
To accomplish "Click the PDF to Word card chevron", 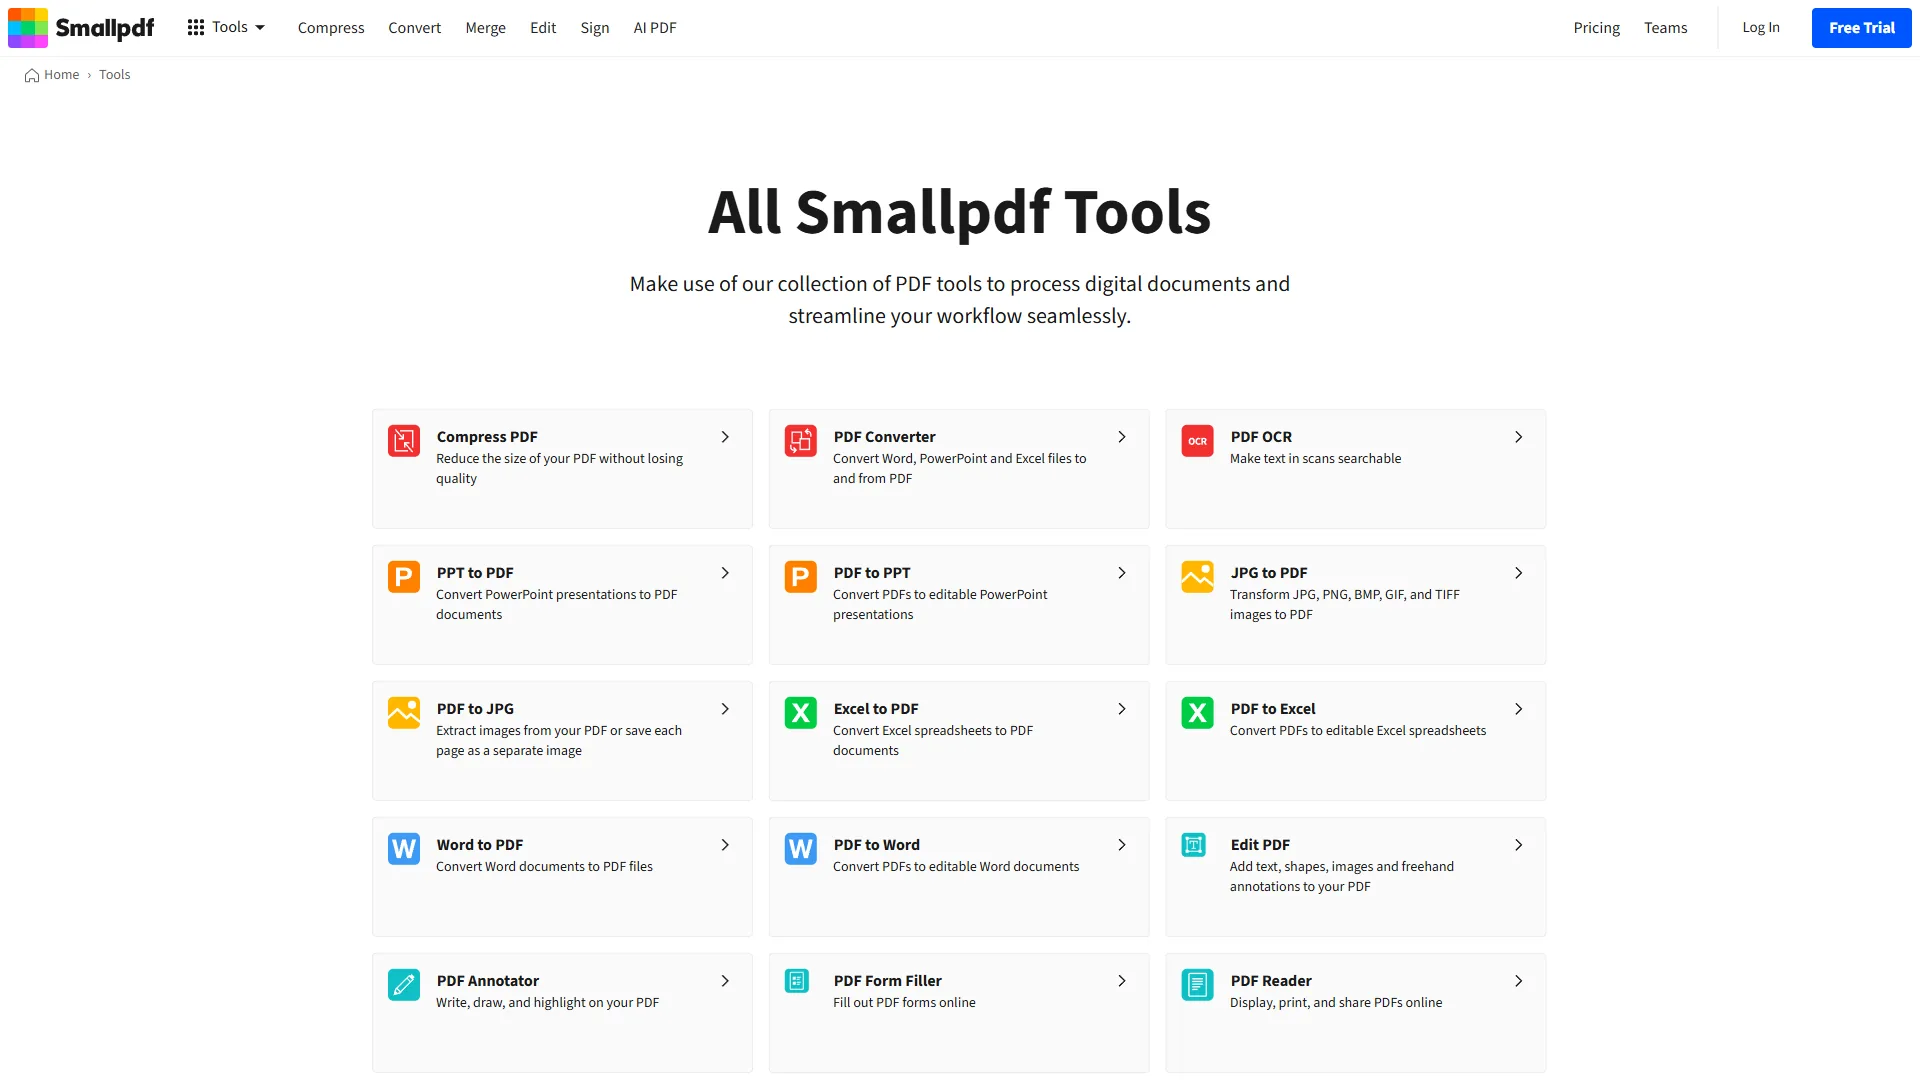I will pos(1122,845).
